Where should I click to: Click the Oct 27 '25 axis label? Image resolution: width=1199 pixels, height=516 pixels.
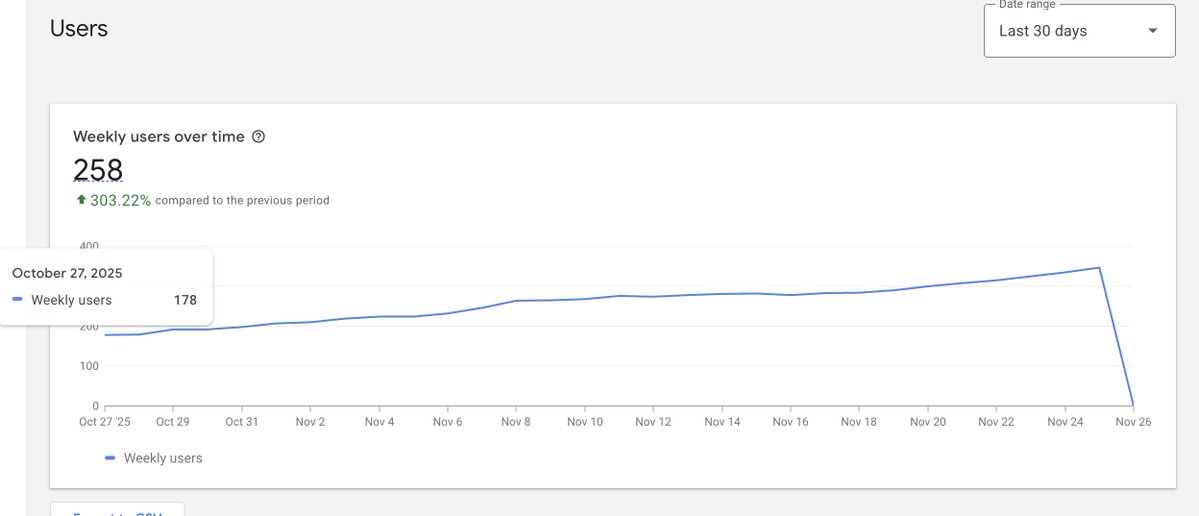(x=105, y=421)
